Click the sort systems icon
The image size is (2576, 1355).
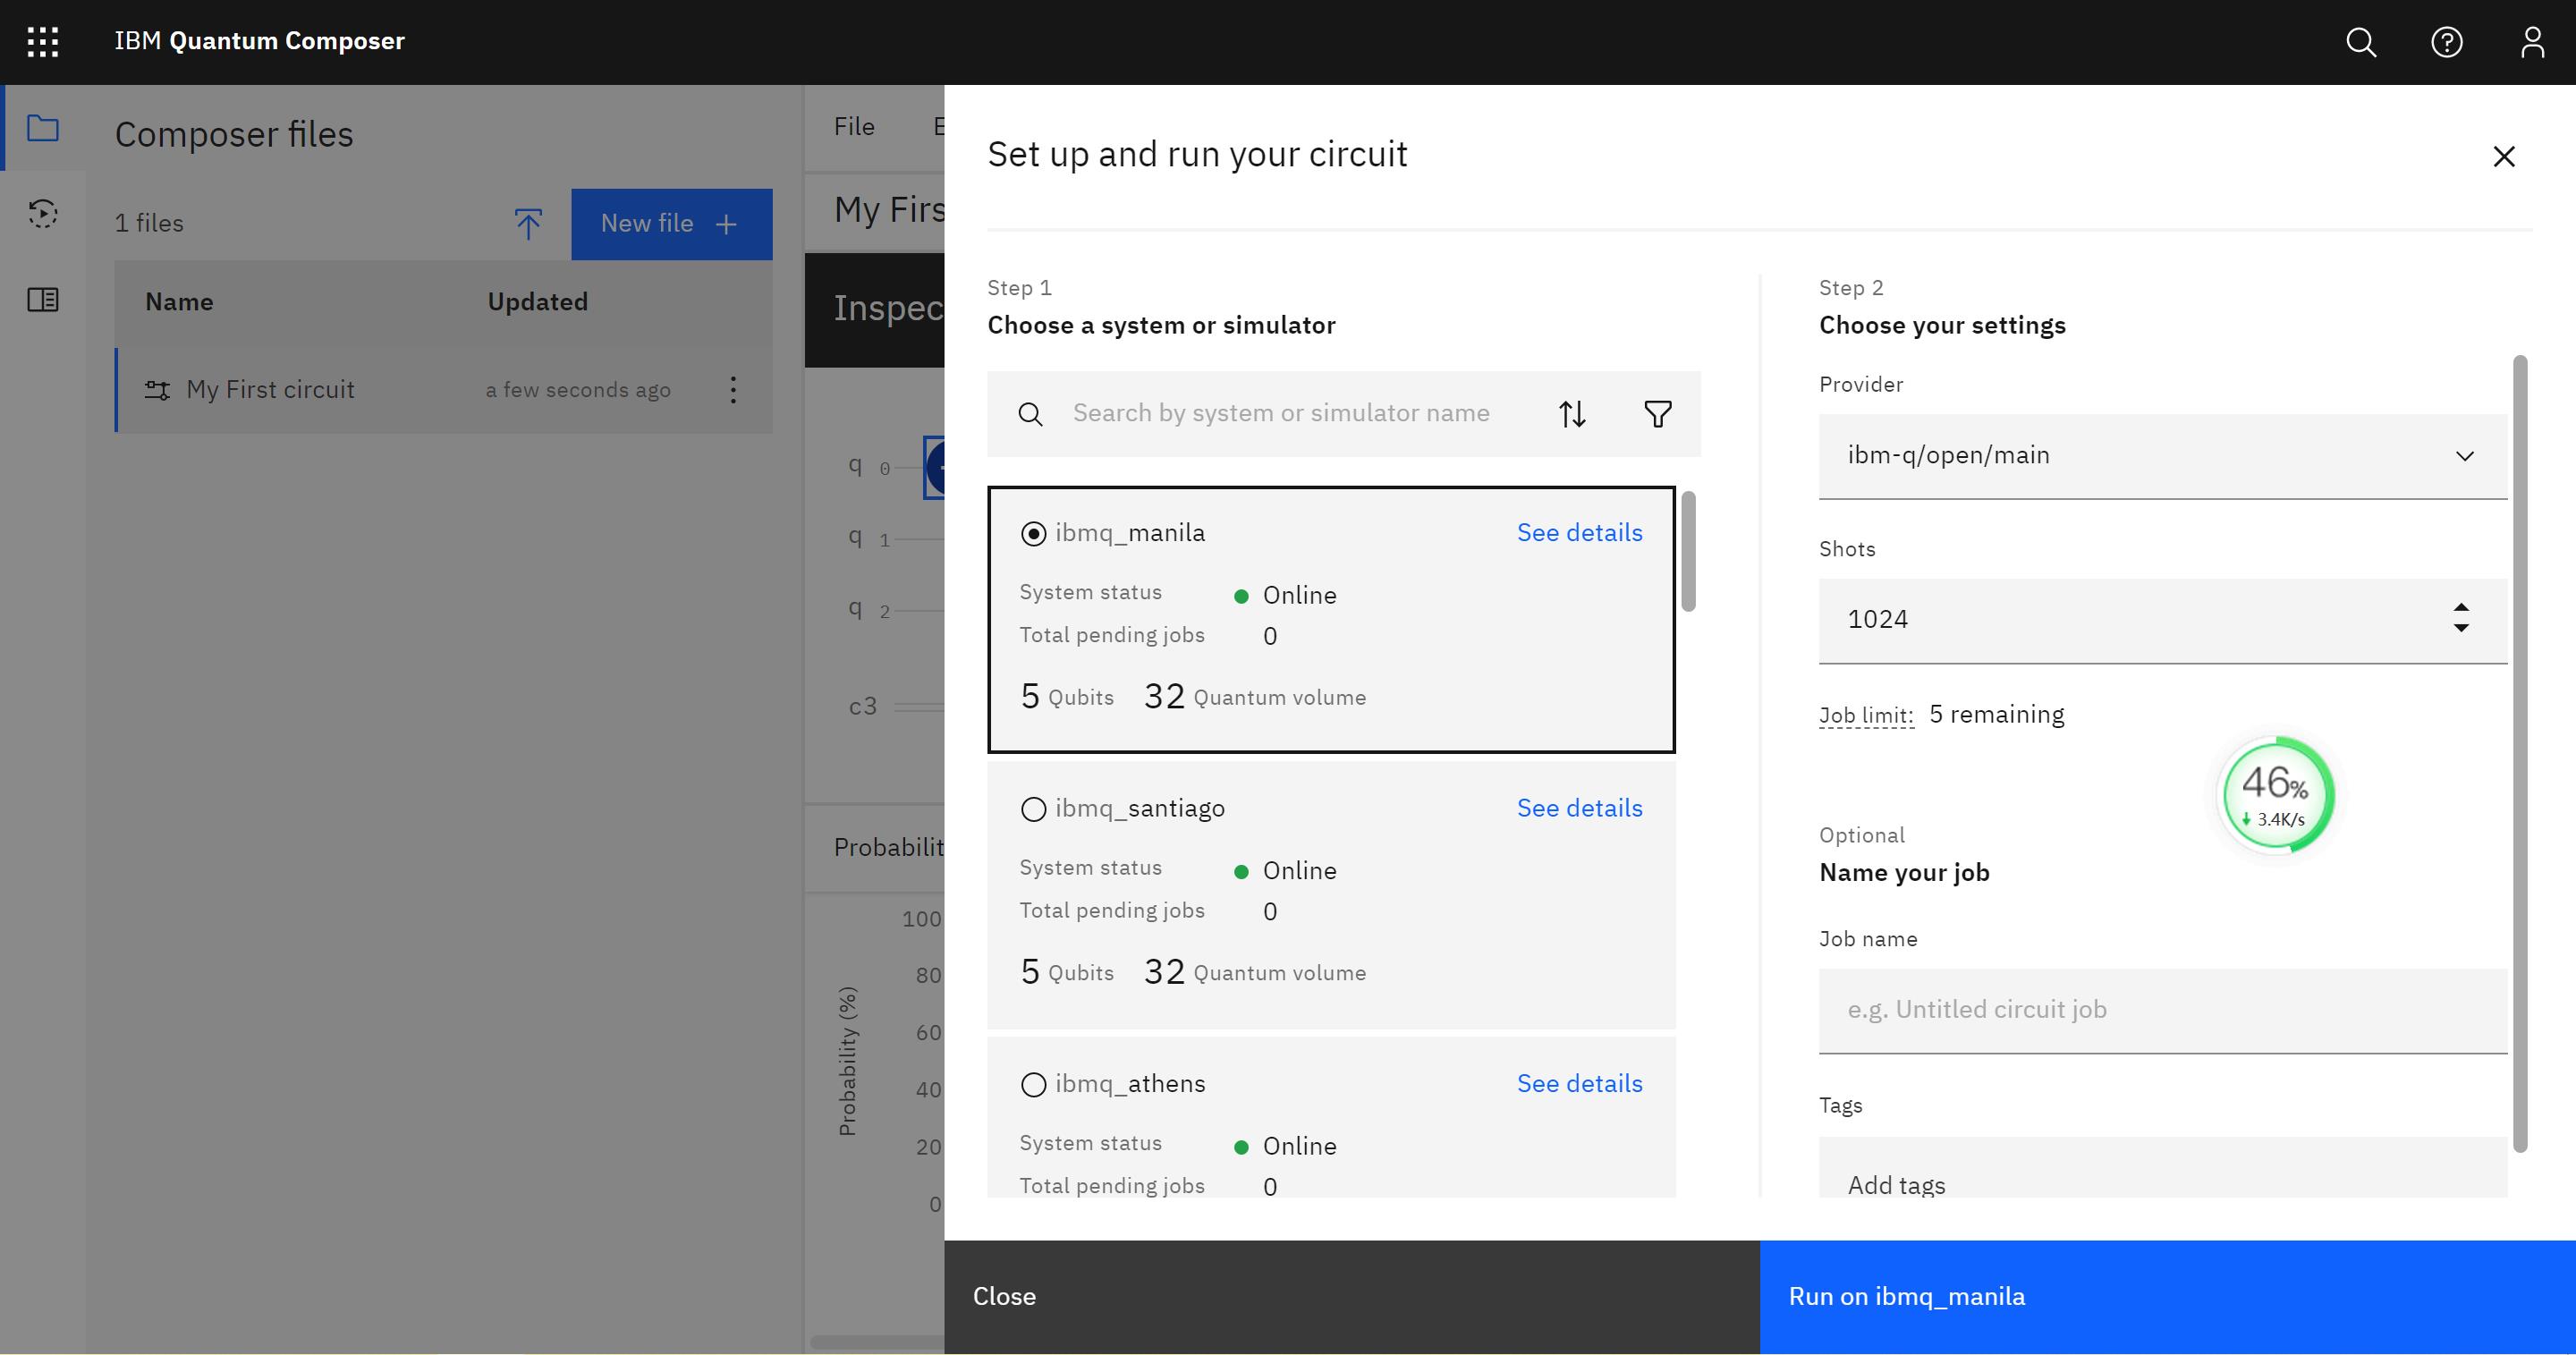point(1572,414)
